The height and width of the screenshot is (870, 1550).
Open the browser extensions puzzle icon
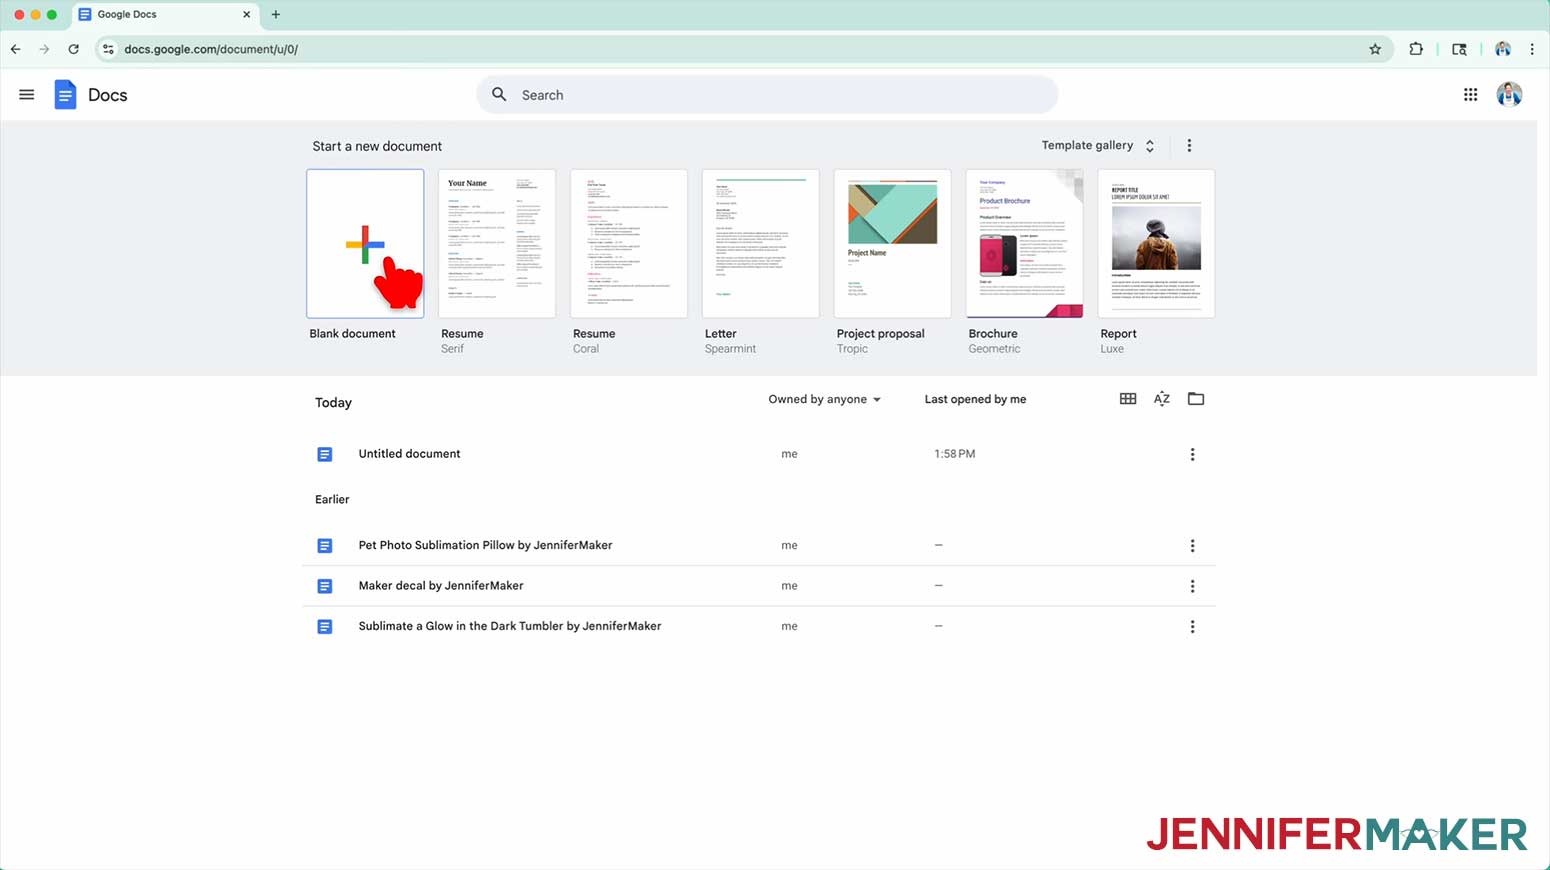pyautogui.click(x=1416, y=49)
